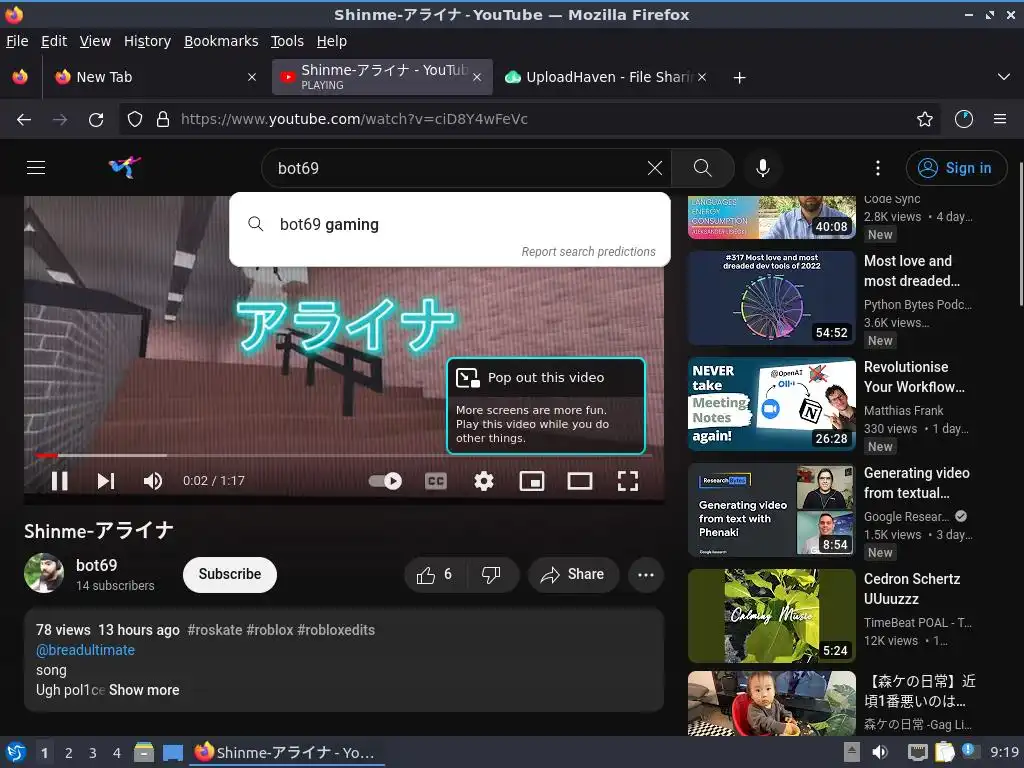1024x768 pixels.
Task: Select 'bot69 gaming' search suggestion
Action: point(449,225)
